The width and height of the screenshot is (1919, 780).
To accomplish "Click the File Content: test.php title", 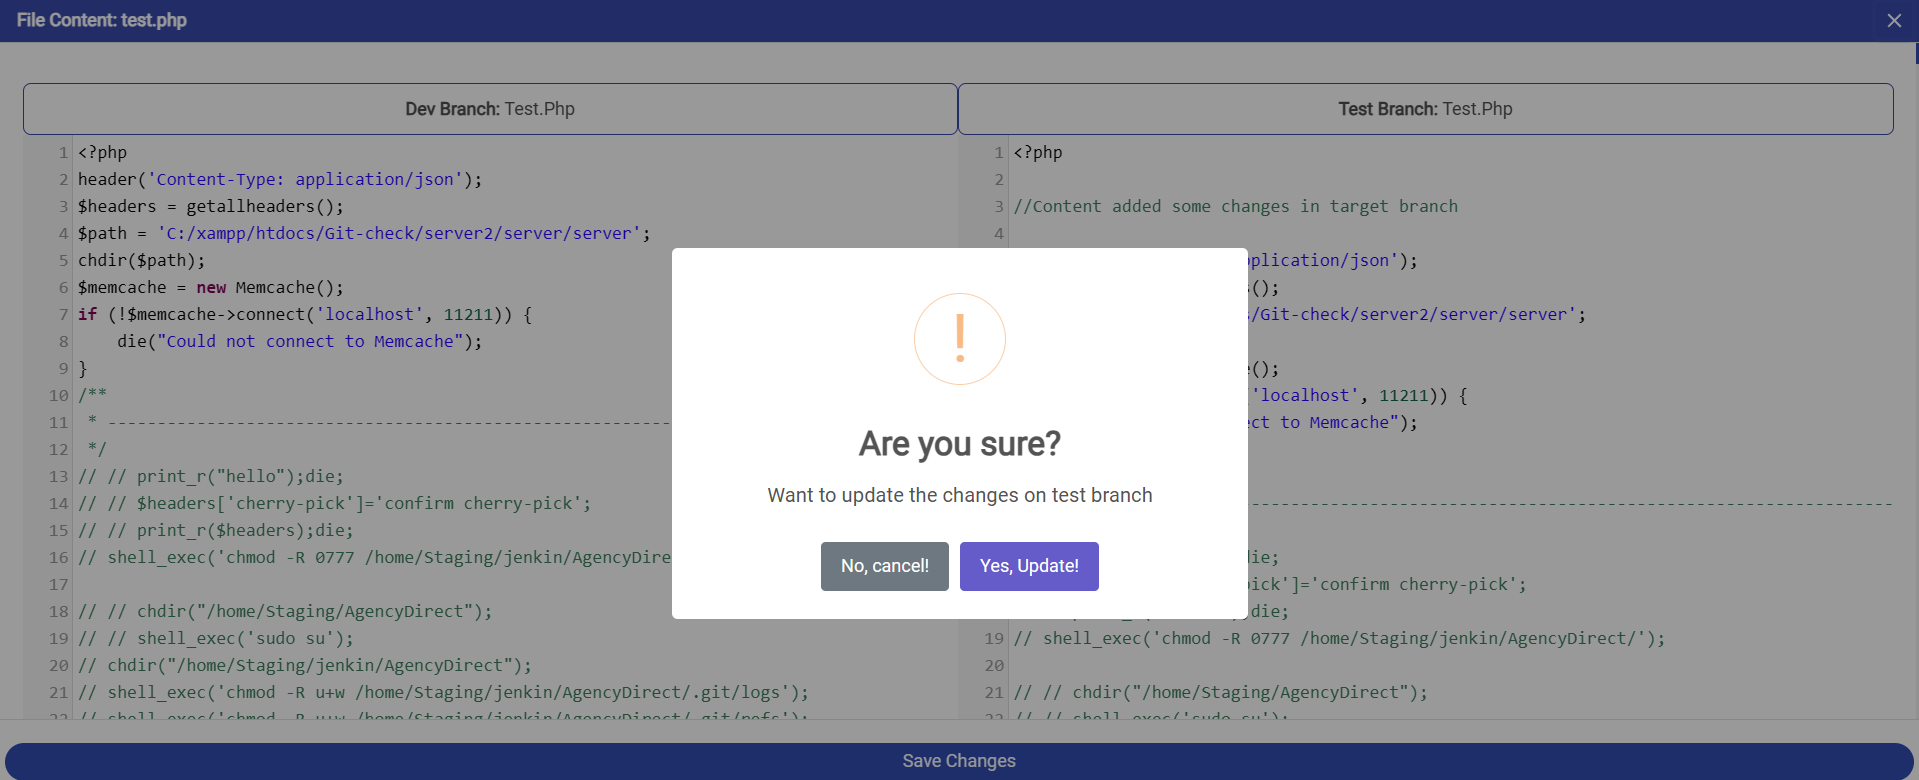I will [x=102, y=20].
